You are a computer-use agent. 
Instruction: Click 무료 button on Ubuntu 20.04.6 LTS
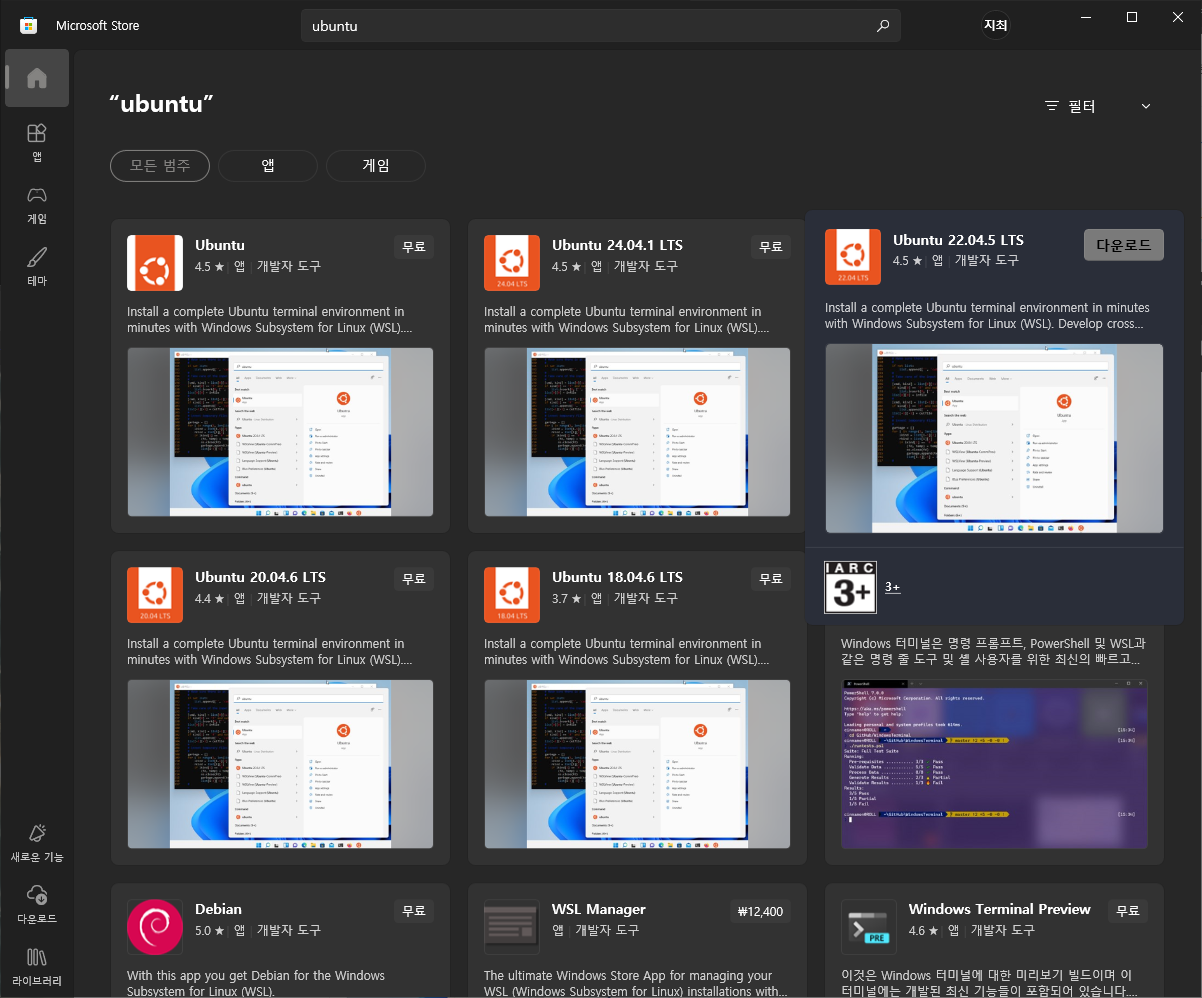point(414,578)
